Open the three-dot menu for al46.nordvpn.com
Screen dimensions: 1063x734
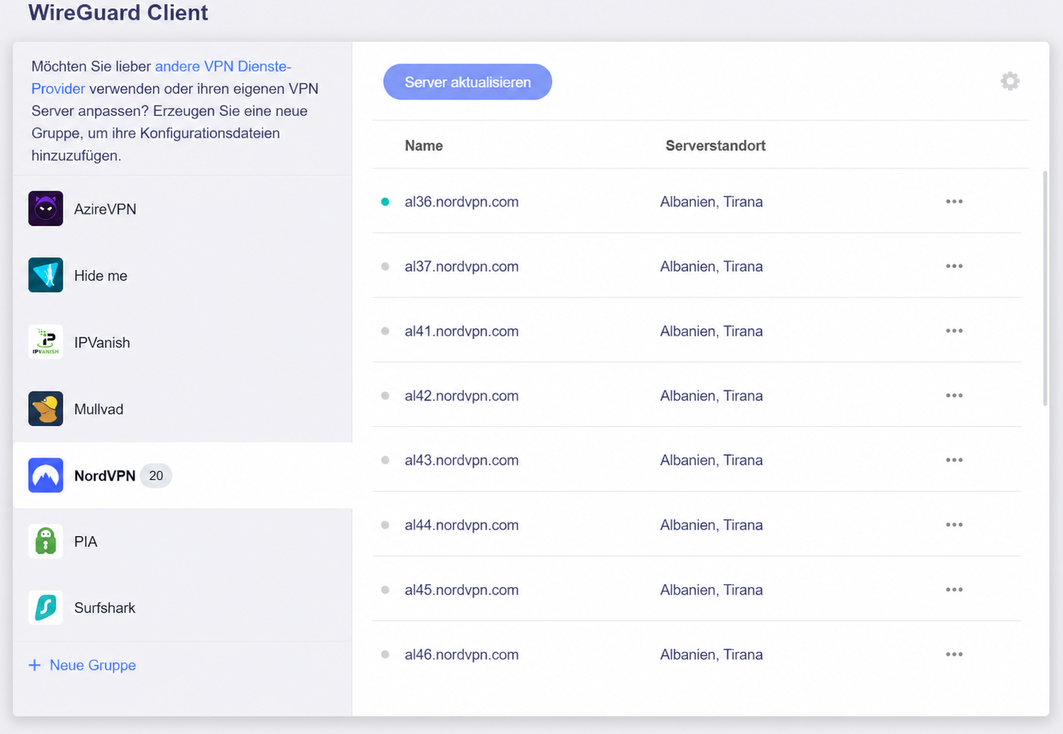(954, 654)
